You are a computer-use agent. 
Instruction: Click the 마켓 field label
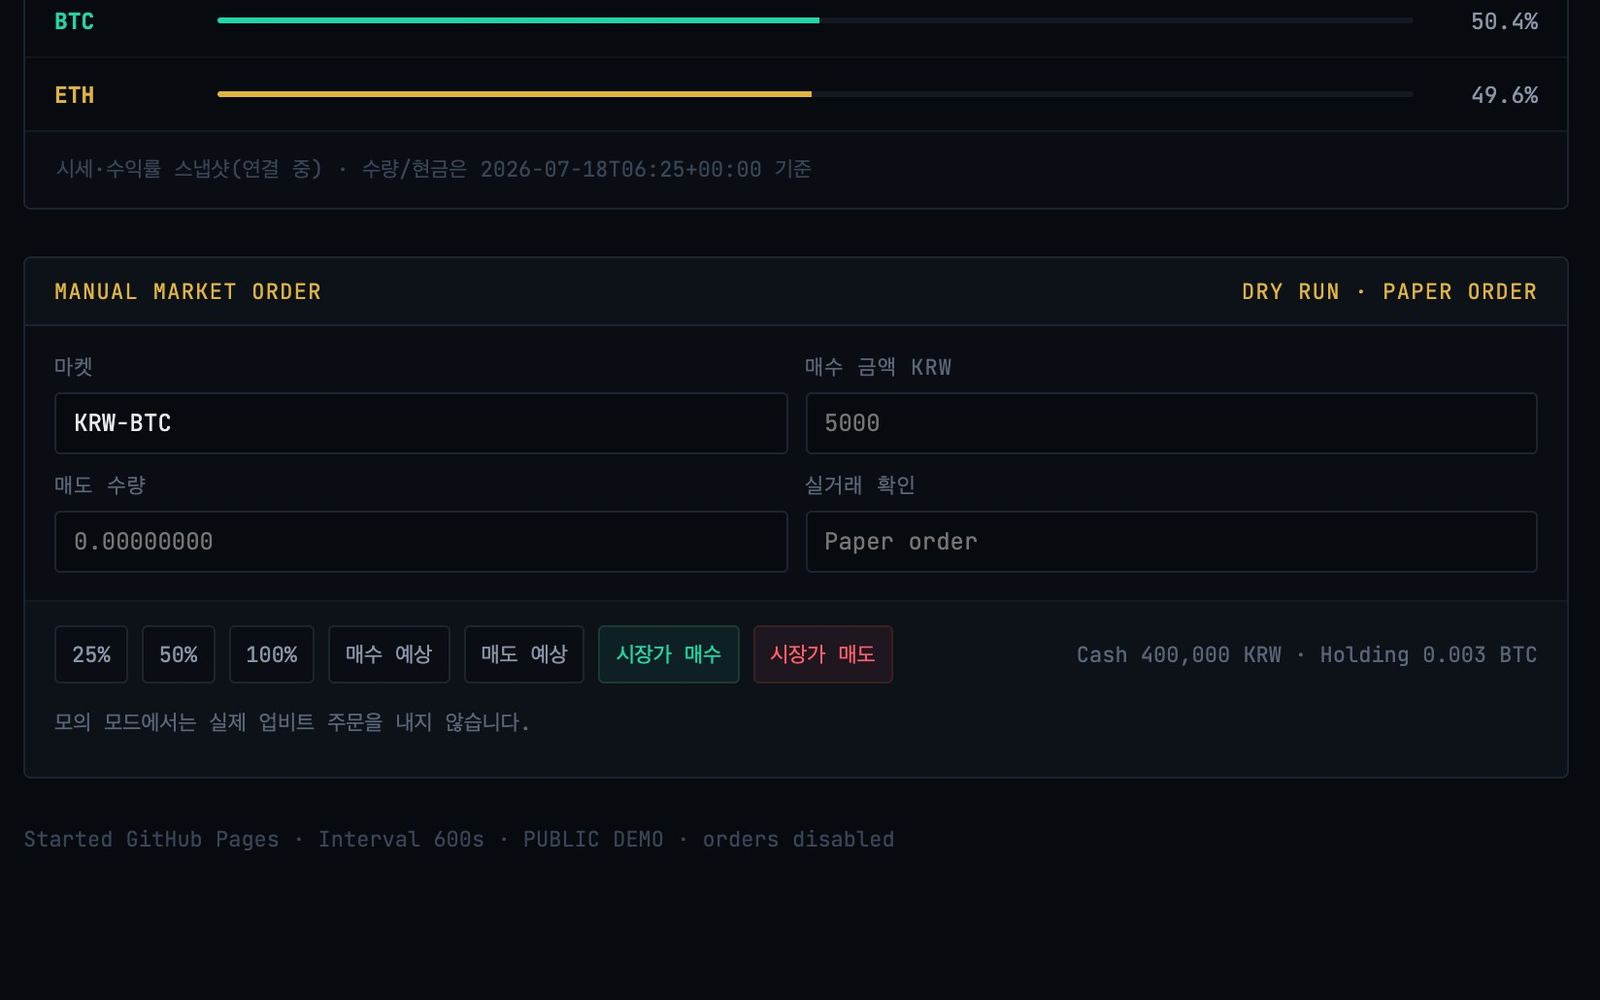click(73, 367)
